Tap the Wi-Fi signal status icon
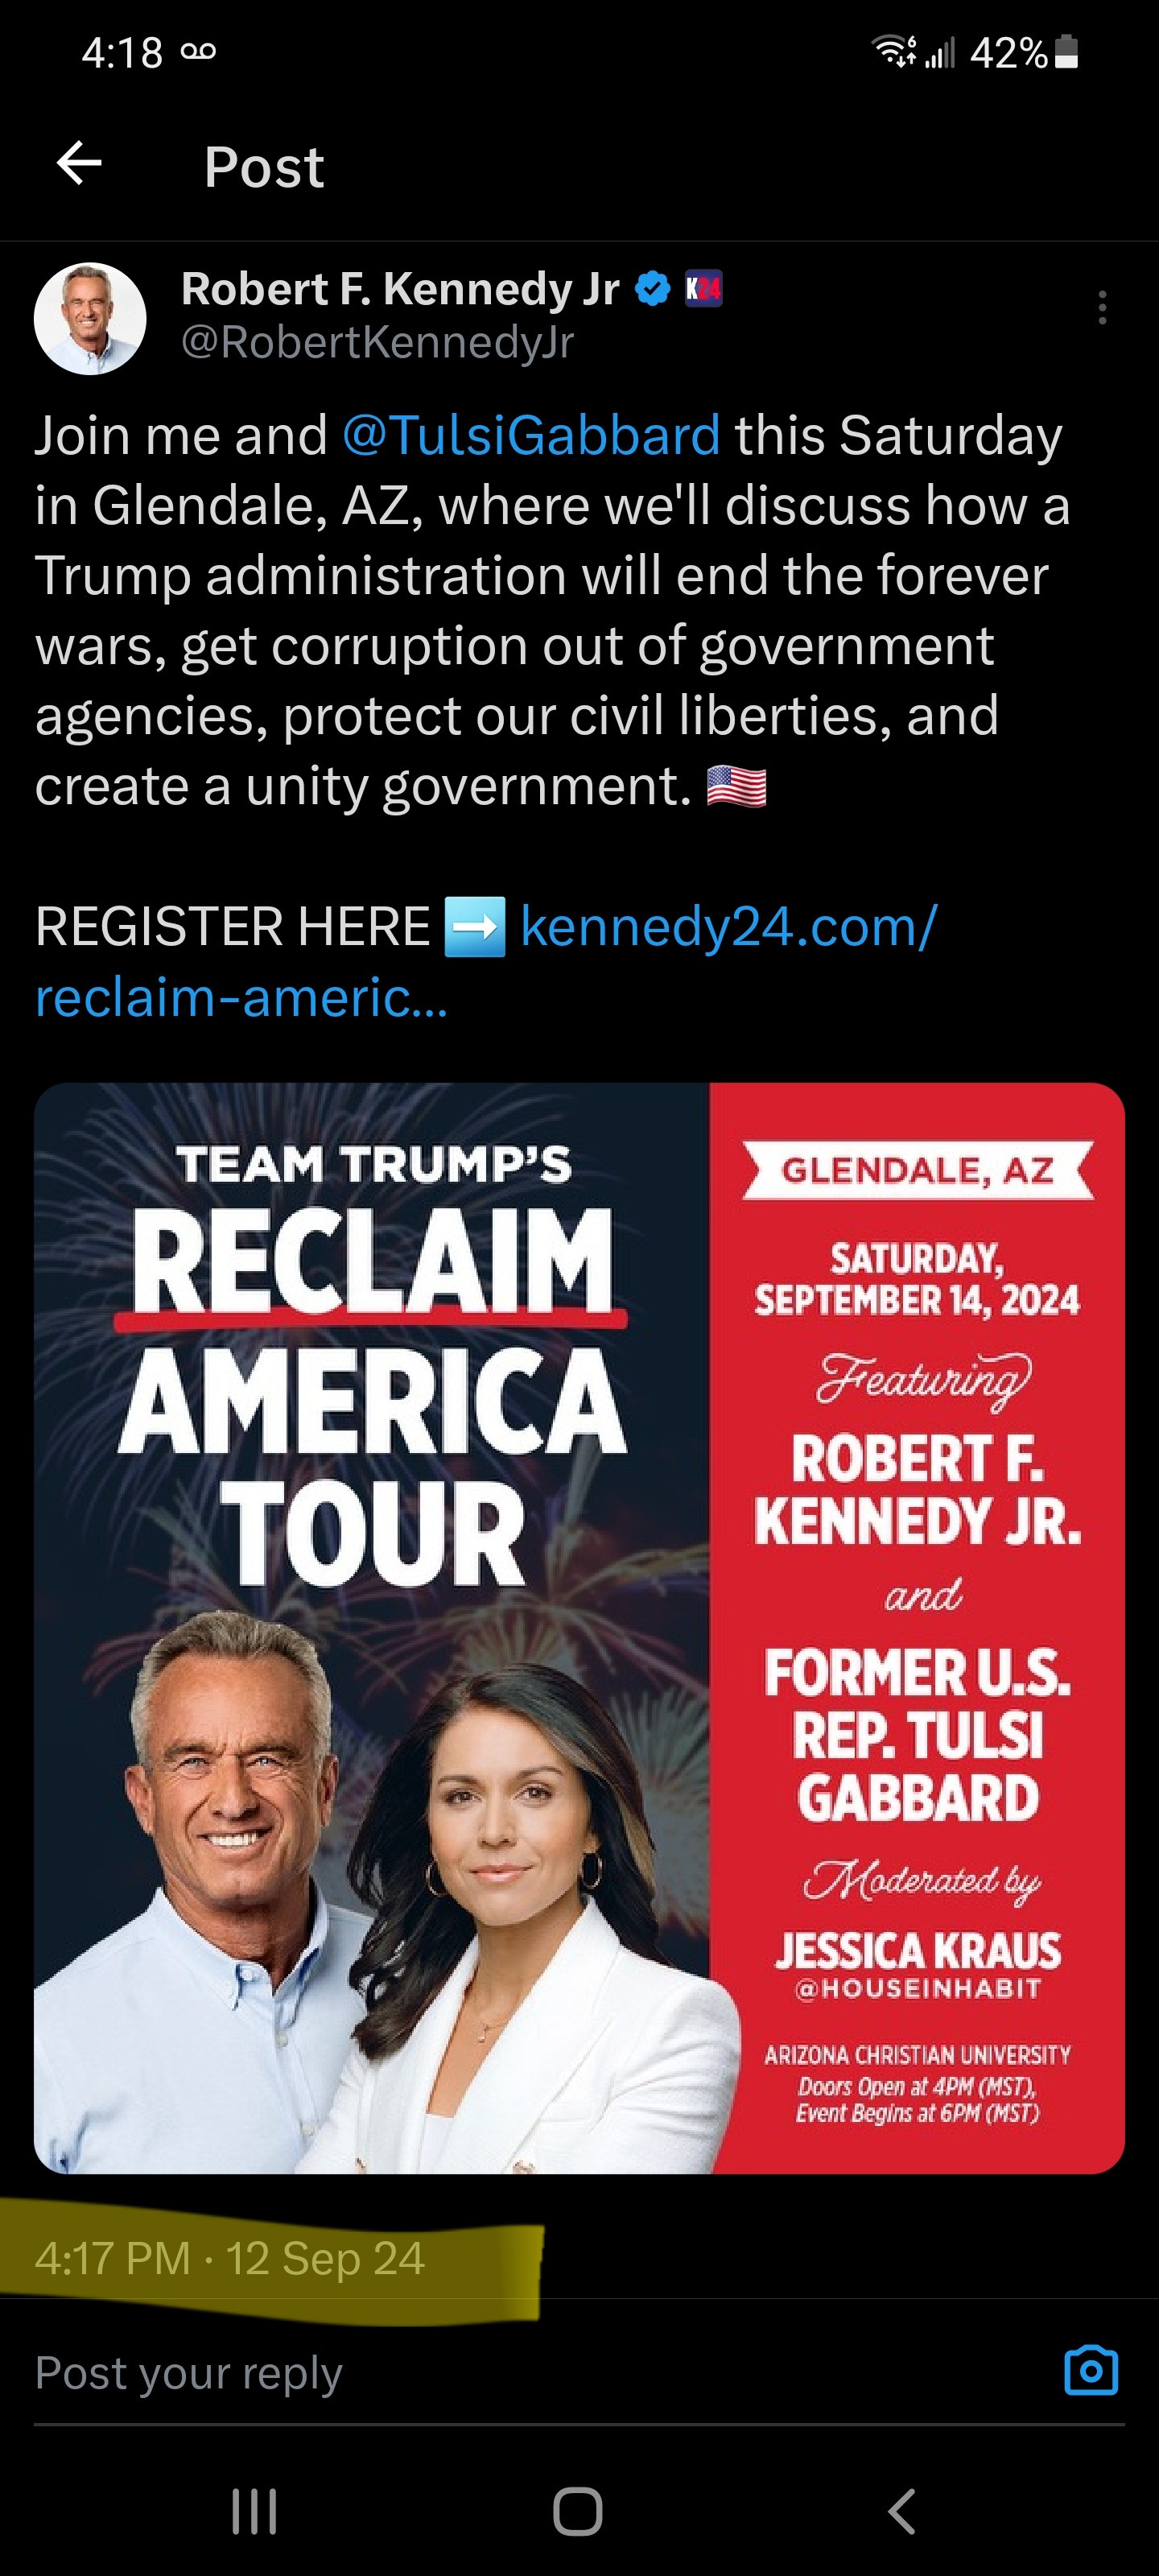 coord(895,51)
